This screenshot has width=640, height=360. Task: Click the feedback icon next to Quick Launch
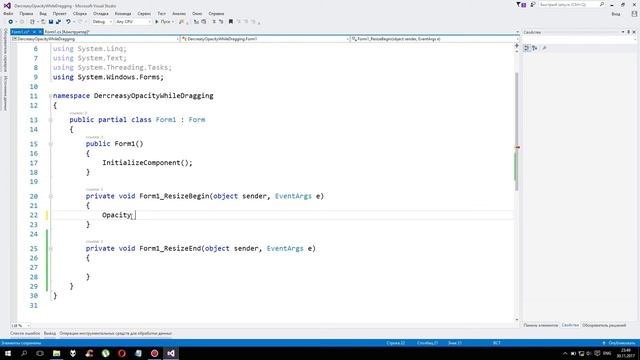click(x=533, y=4)
